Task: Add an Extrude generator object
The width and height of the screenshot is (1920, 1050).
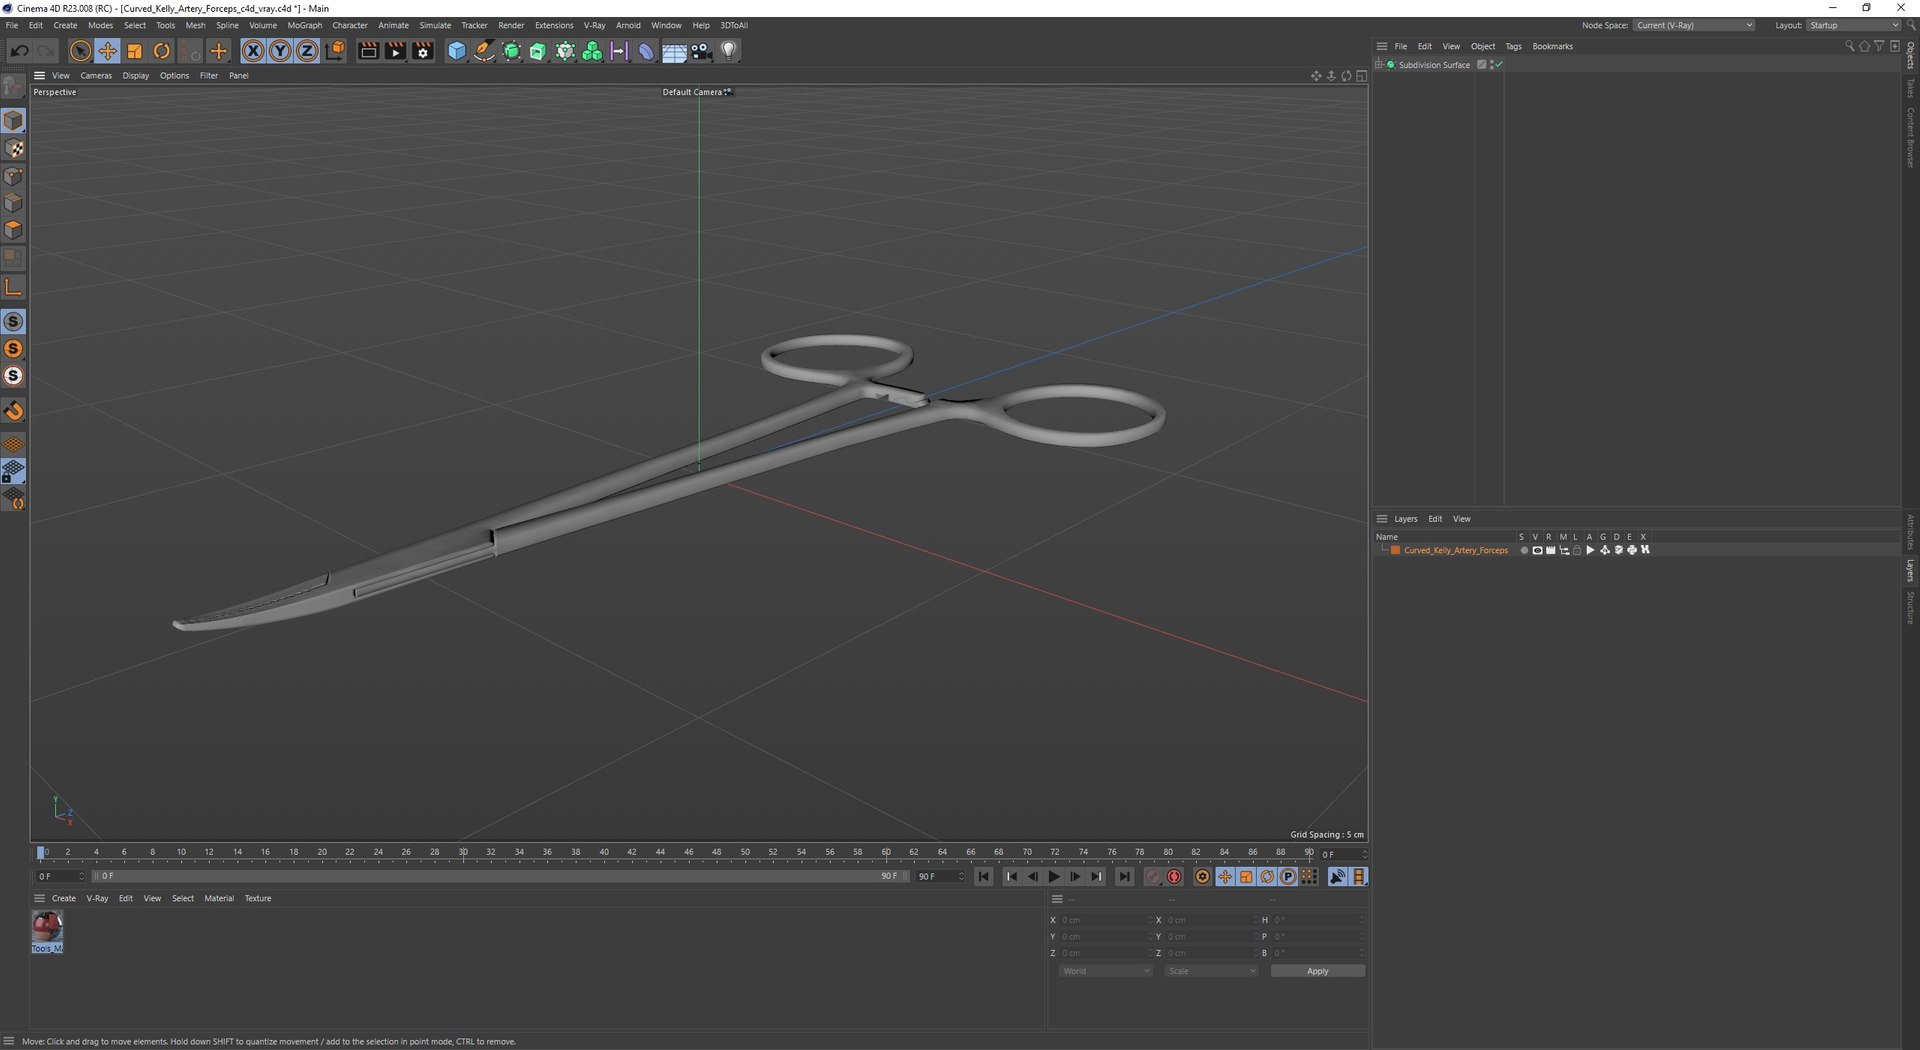Action: point(538,51)
